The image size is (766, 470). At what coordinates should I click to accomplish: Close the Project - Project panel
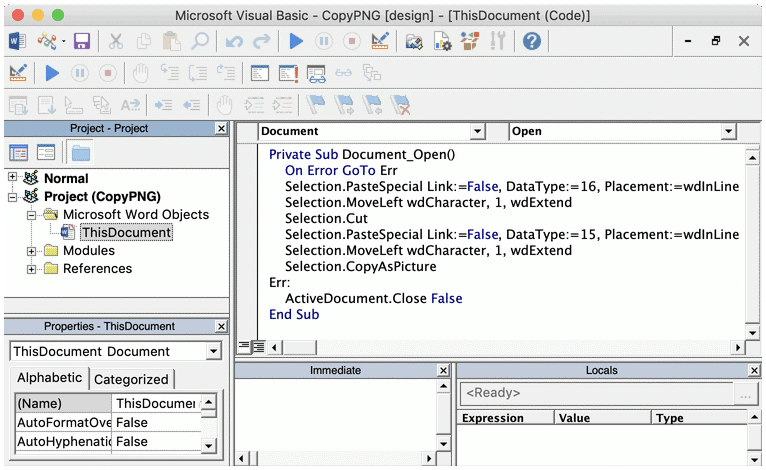pyautogui.click(x=221, y=128)
